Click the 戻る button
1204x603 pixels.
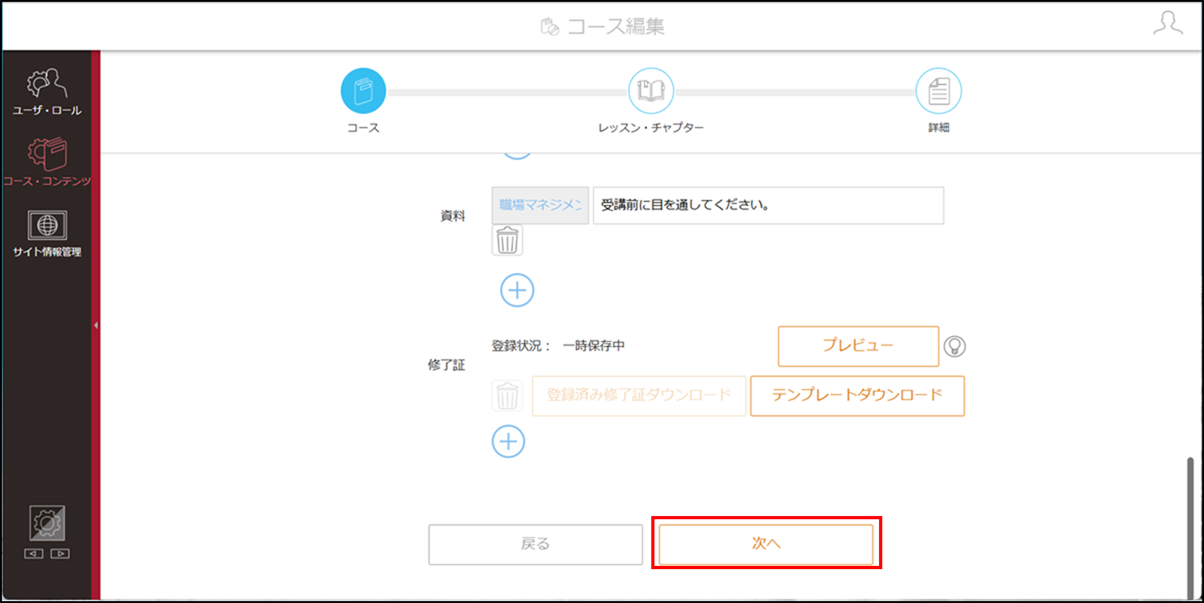coord(535,545)
